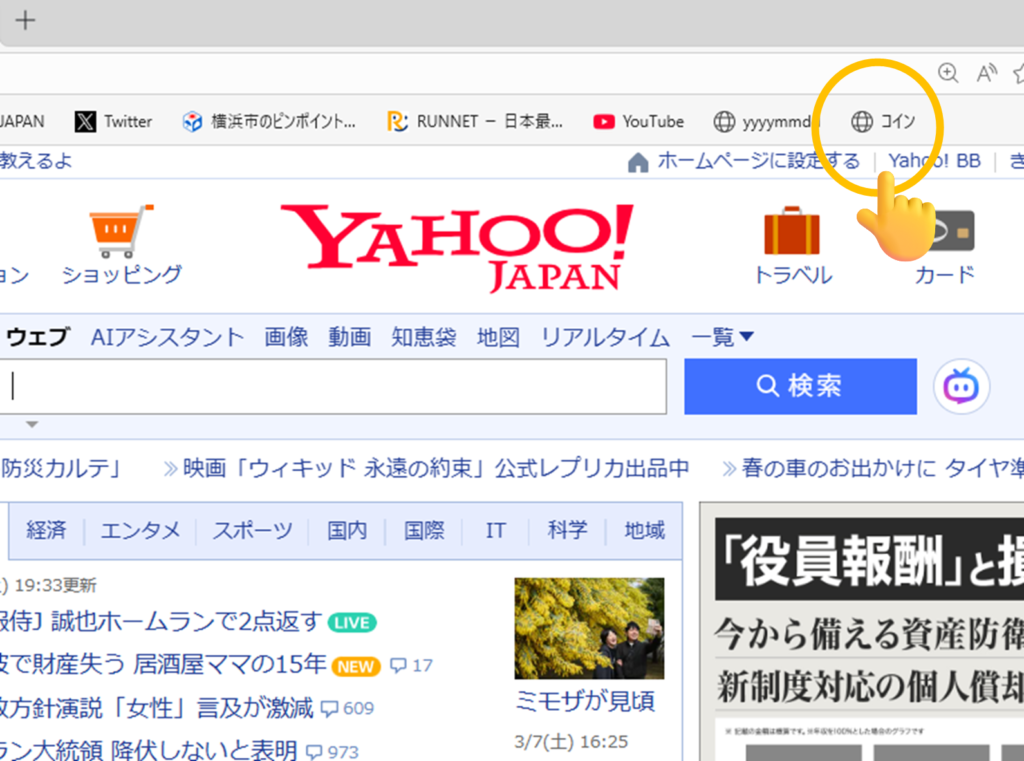Image resolution: width=1024 pixels, height=761 pixels.
Task: Expand the 一覧 dropdown menu
Action: pyautogui.click(x=722, y=338)
